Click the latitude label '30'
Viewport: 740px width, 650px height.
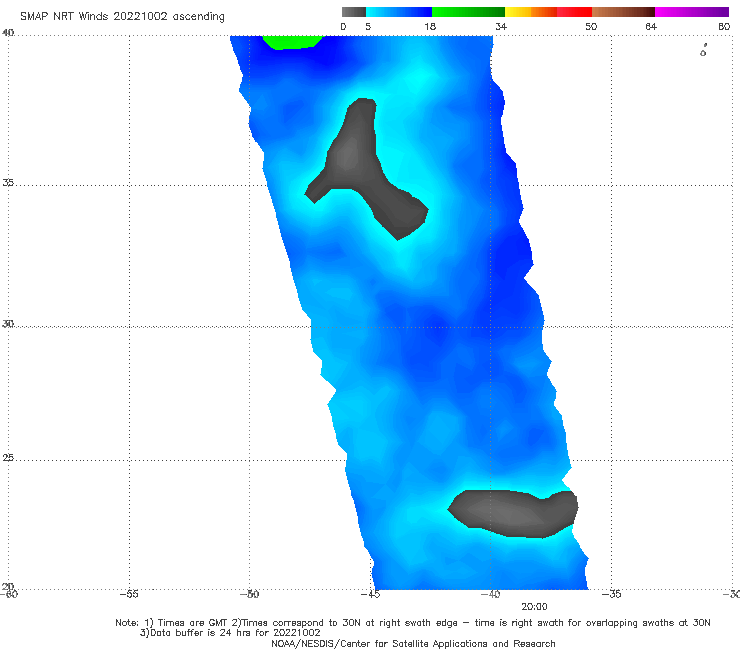tap(8, 324)
